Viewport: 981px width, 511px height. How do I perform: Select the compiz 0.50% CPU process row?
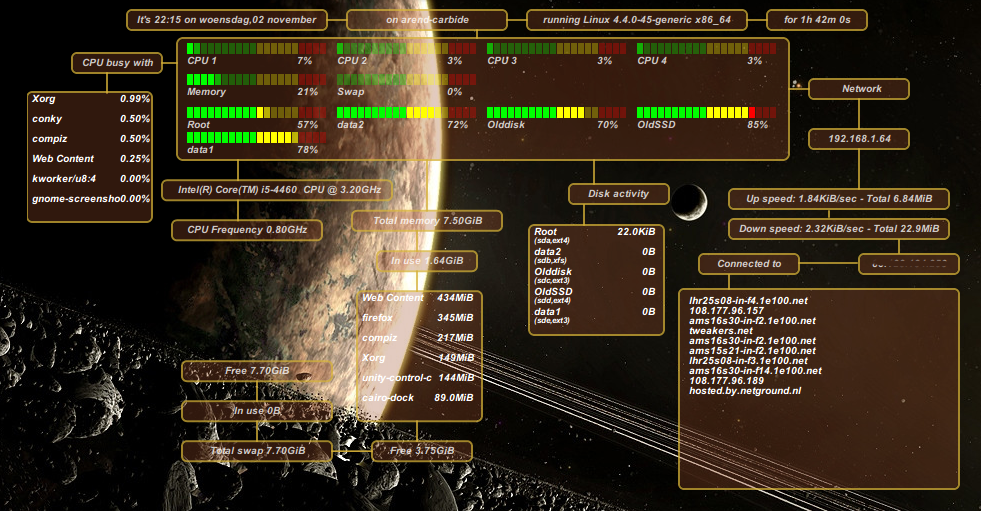pos(91,139)
